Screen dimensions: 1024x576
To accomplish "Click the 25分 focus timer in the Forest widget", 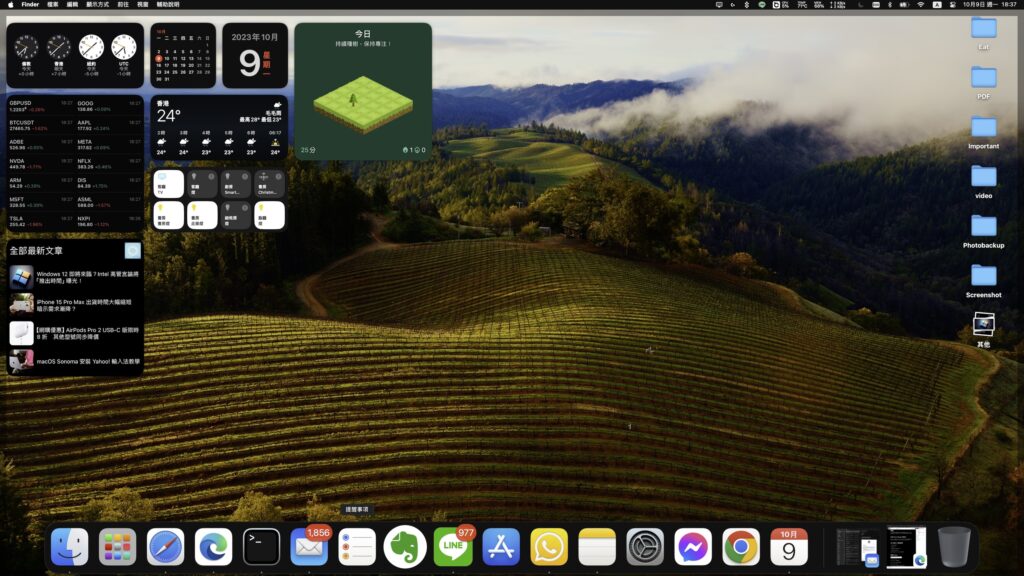I will (x=310, y=148).
